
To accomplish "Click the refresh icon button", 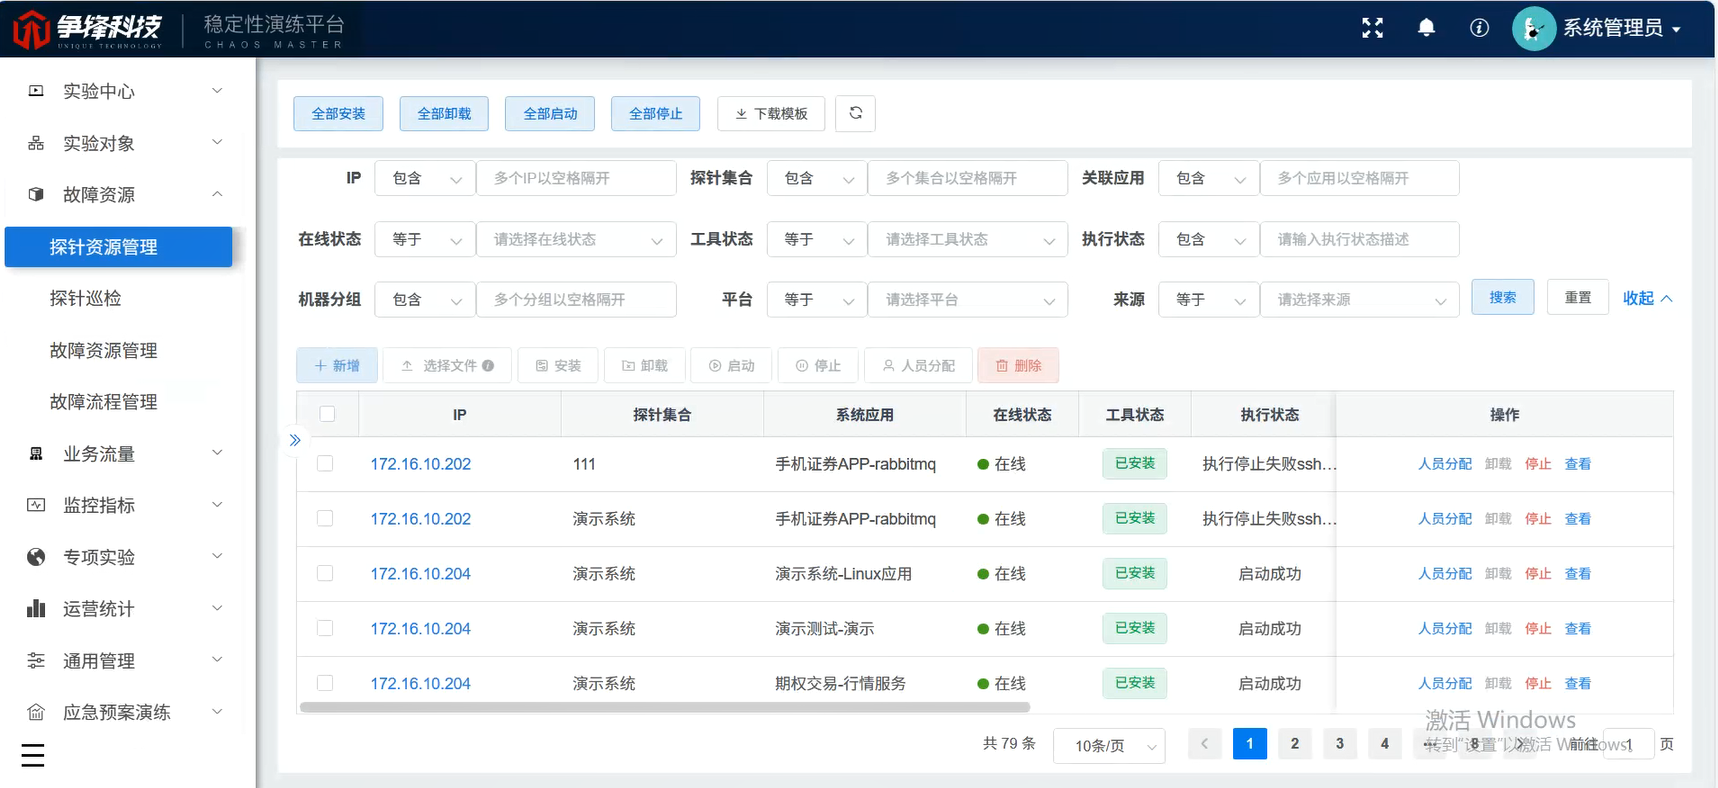I will point(856,113).
